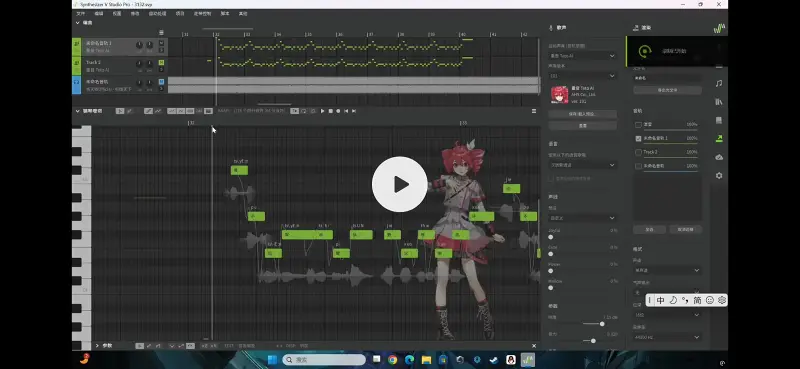The height and width of the screenshot is (369, 800).
Task: Open the track list icon above track headers
Action: (161, 33)
